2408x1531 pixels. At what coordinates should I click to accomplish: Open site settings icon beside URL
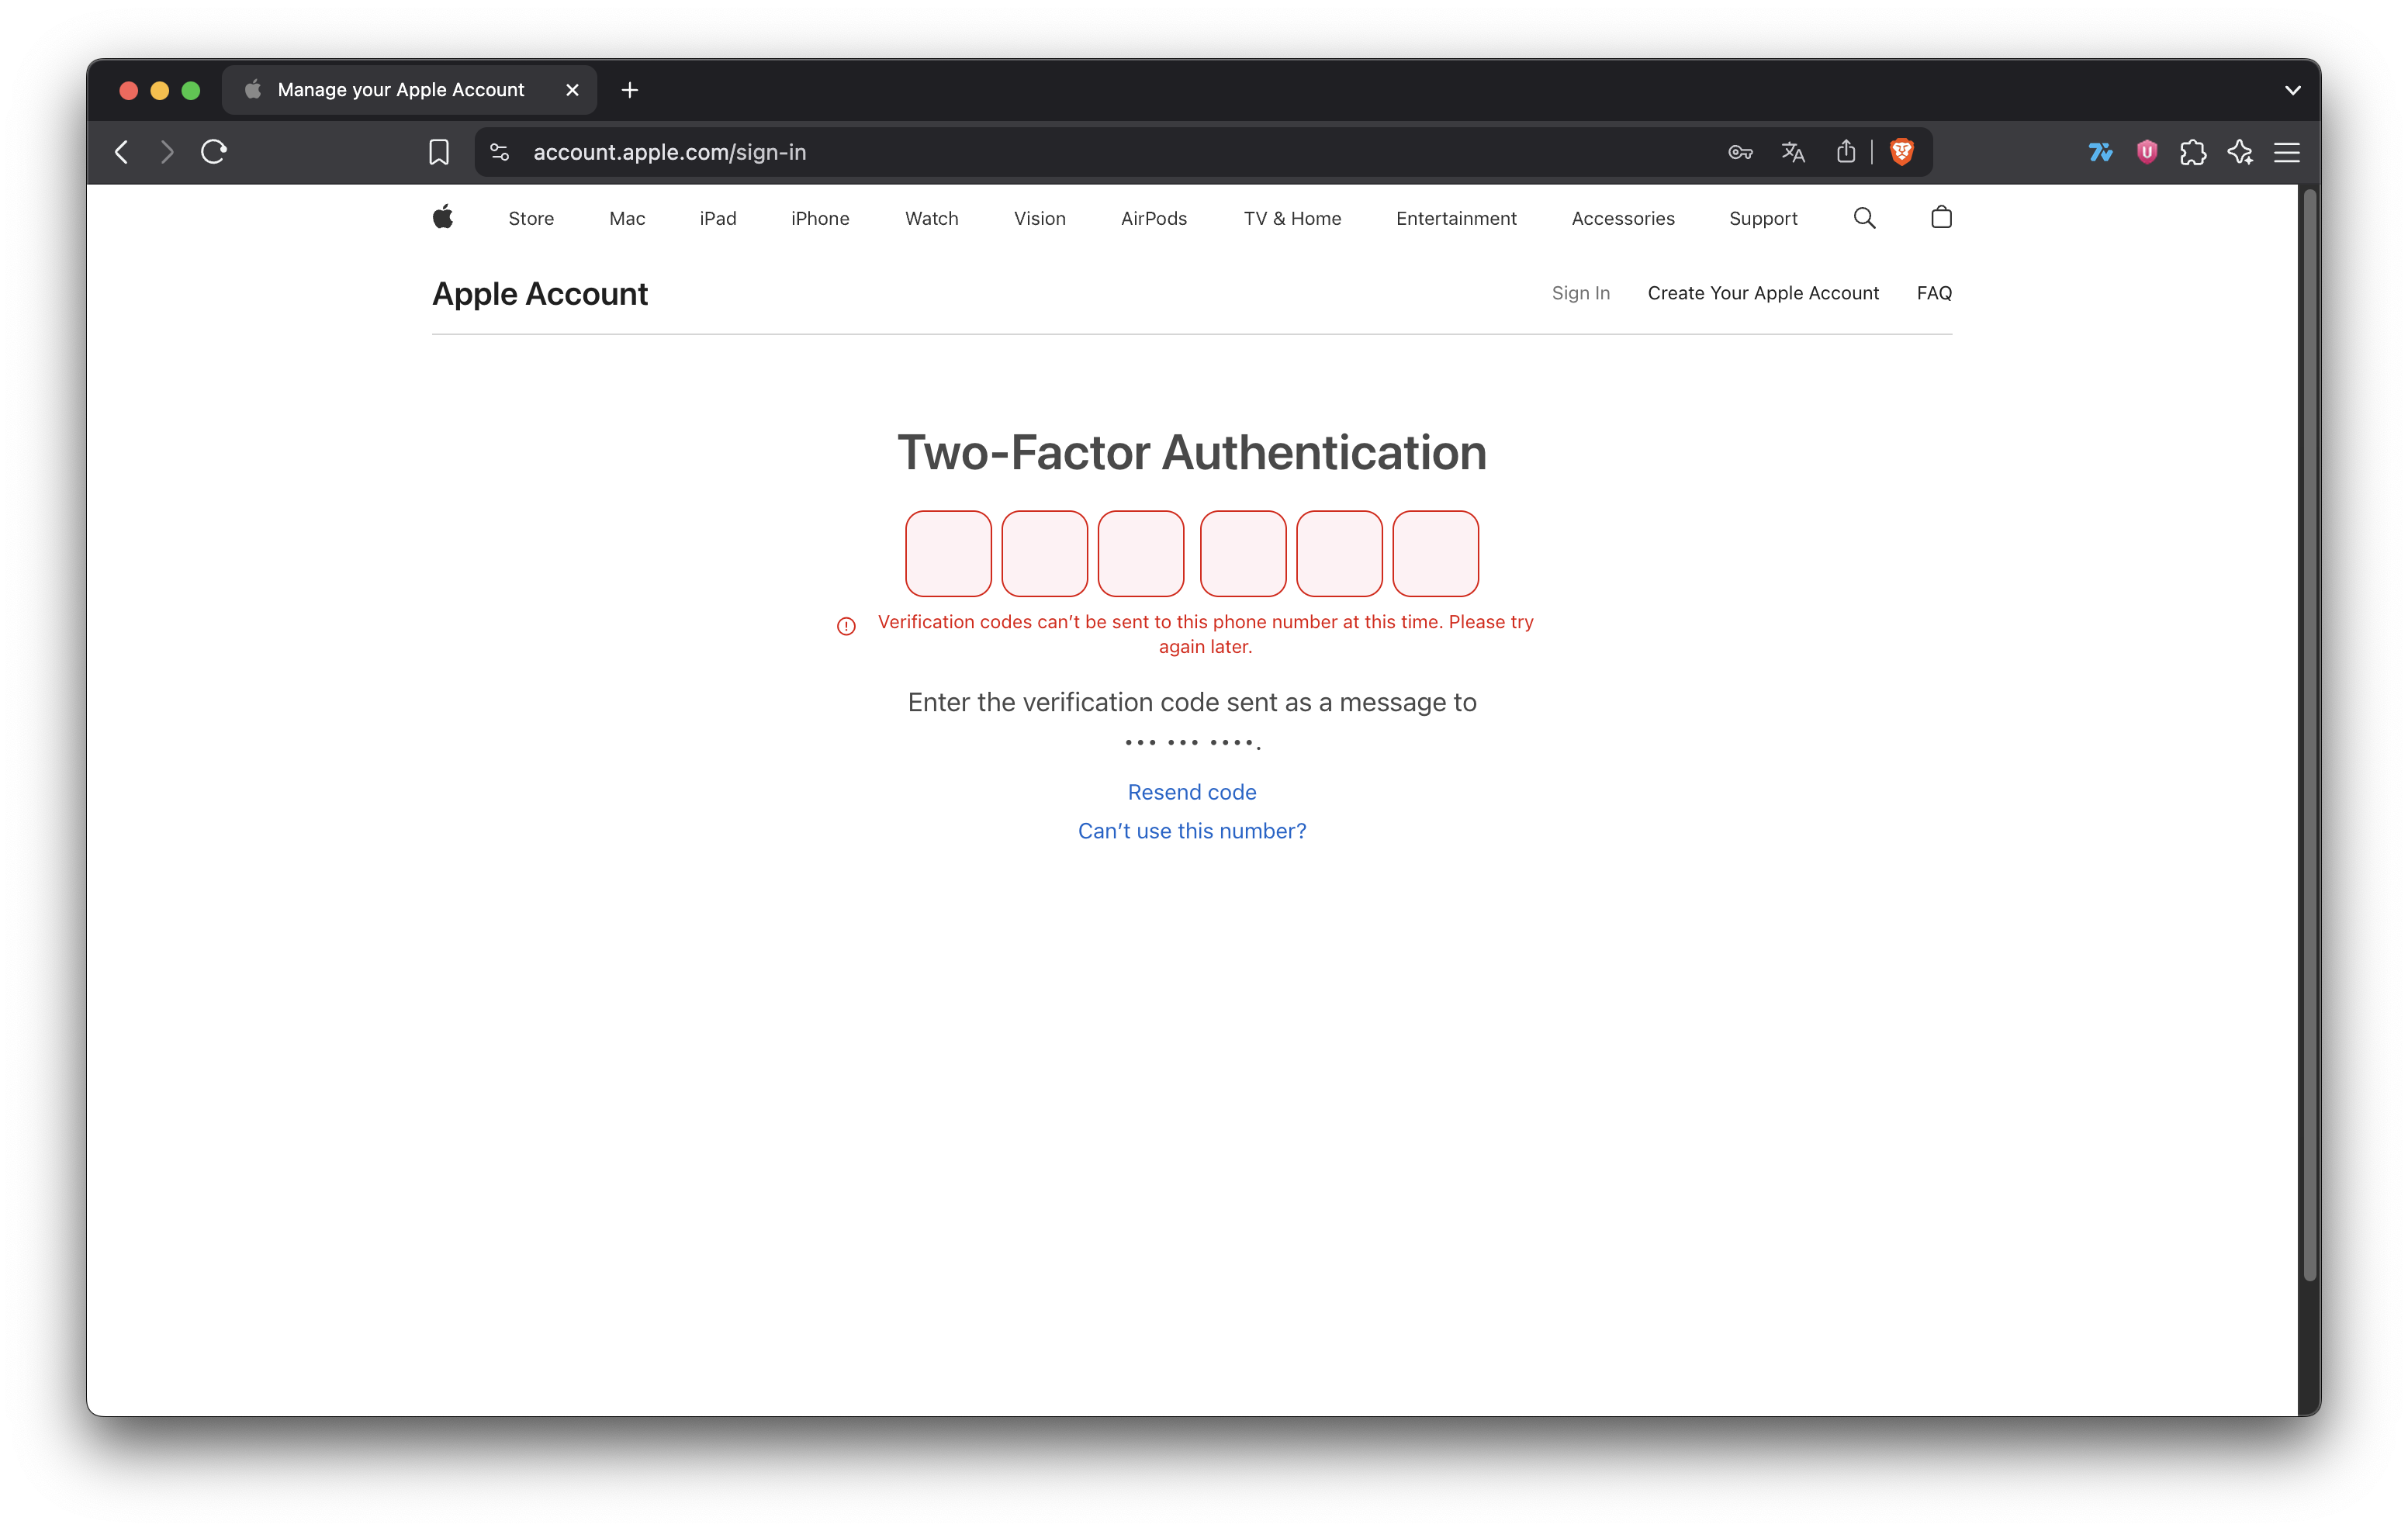[x=499, y=152]
